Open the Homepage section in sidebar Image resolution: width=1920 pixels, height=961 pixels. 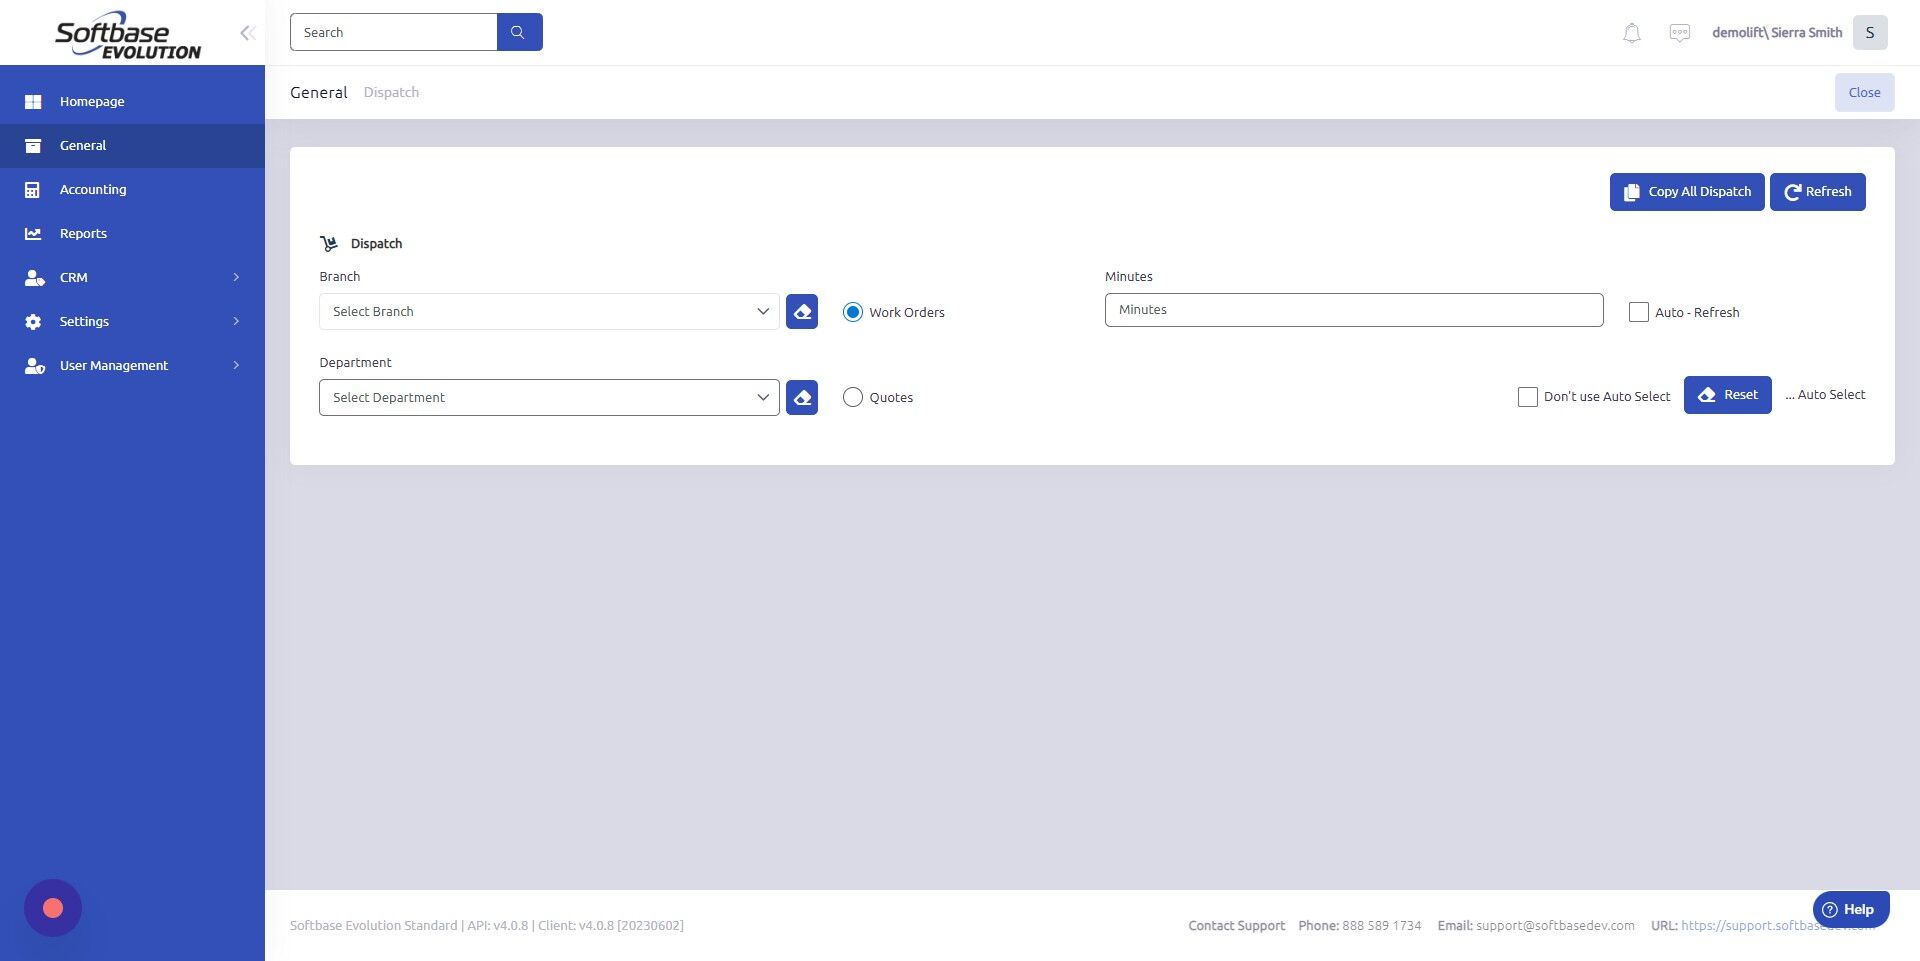[92, 101]
